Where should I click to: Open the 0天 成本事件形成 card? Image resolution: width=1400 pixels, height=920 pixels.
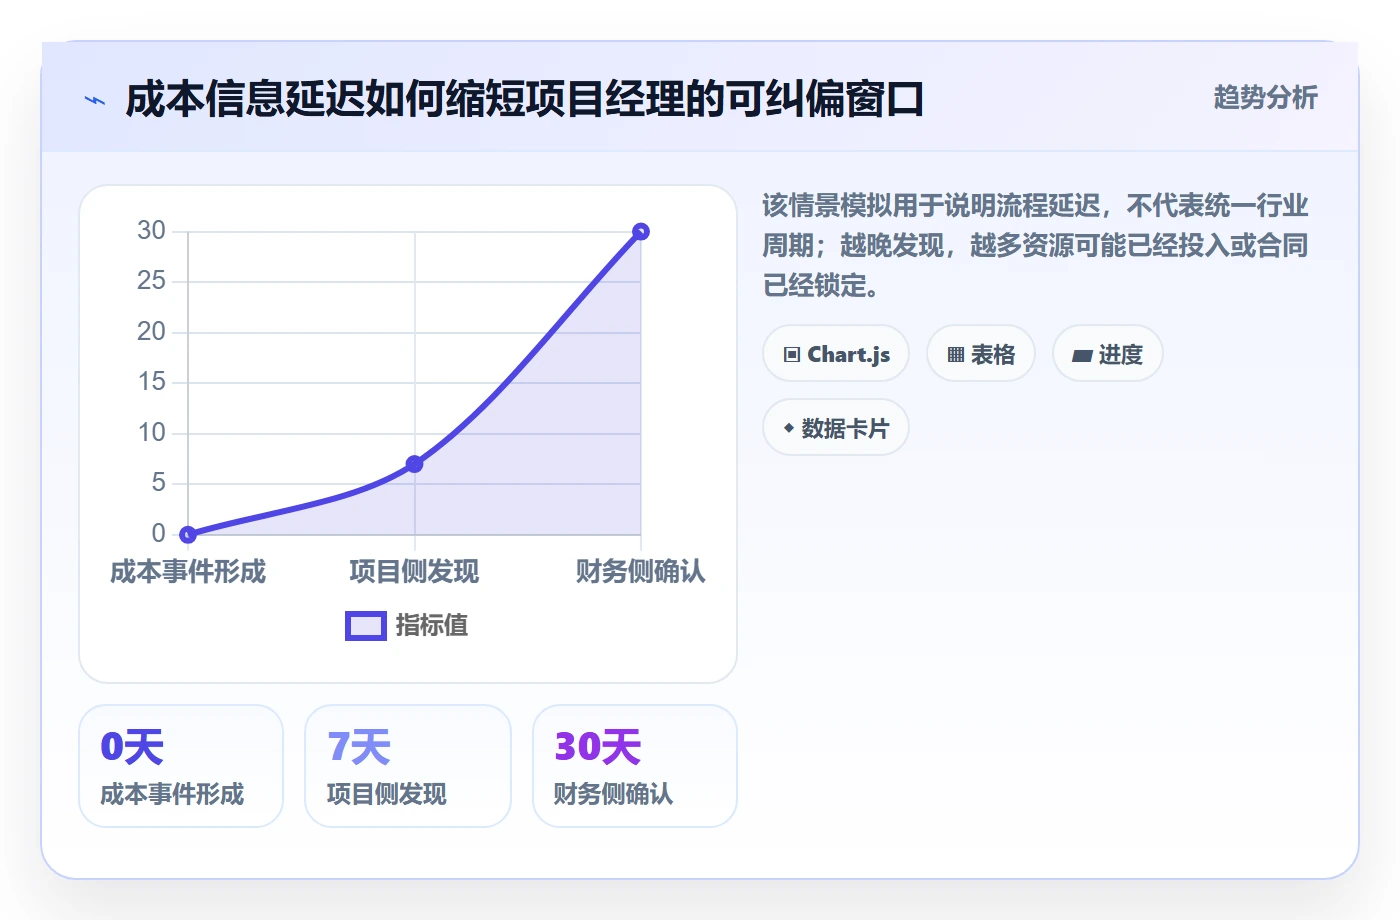[x=181, y=766]
